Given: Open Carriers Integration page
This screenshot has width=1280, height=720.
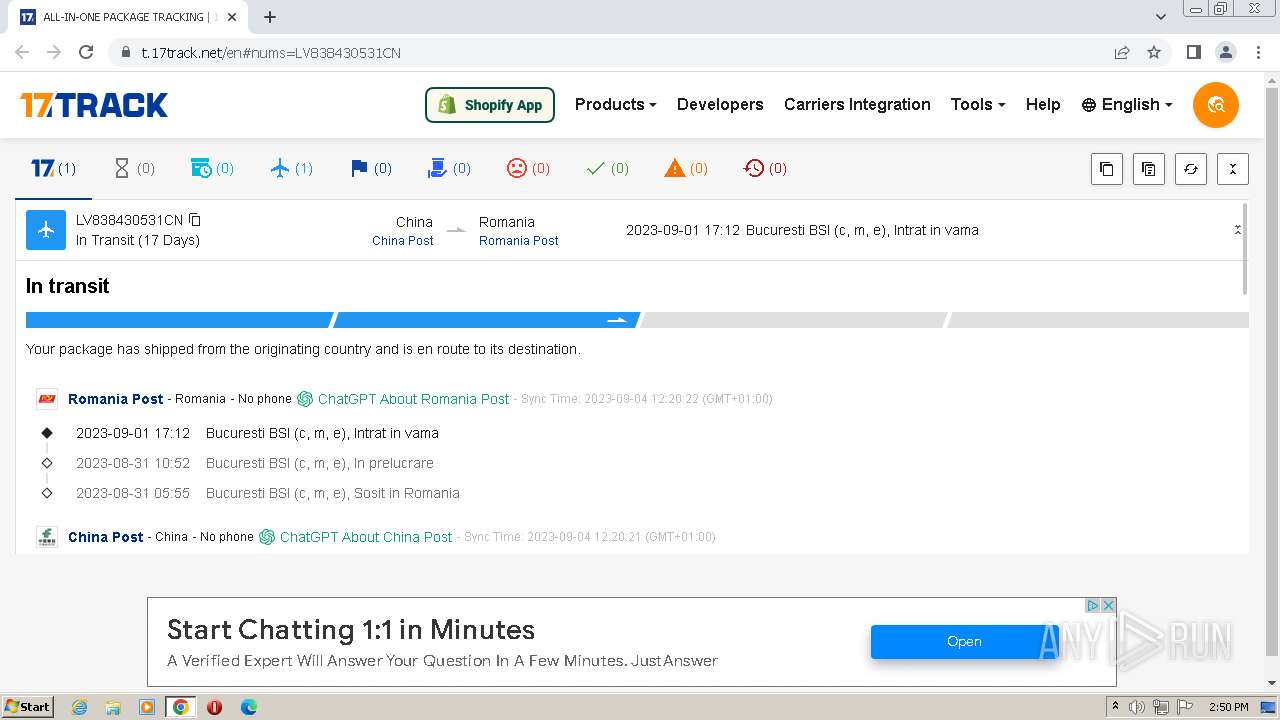Looking at the screenshot, I should coord(857,104).
